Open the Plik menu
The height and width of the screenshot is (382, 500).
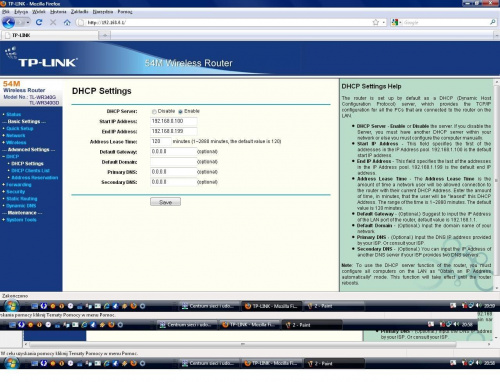click(x=6, y=12)
